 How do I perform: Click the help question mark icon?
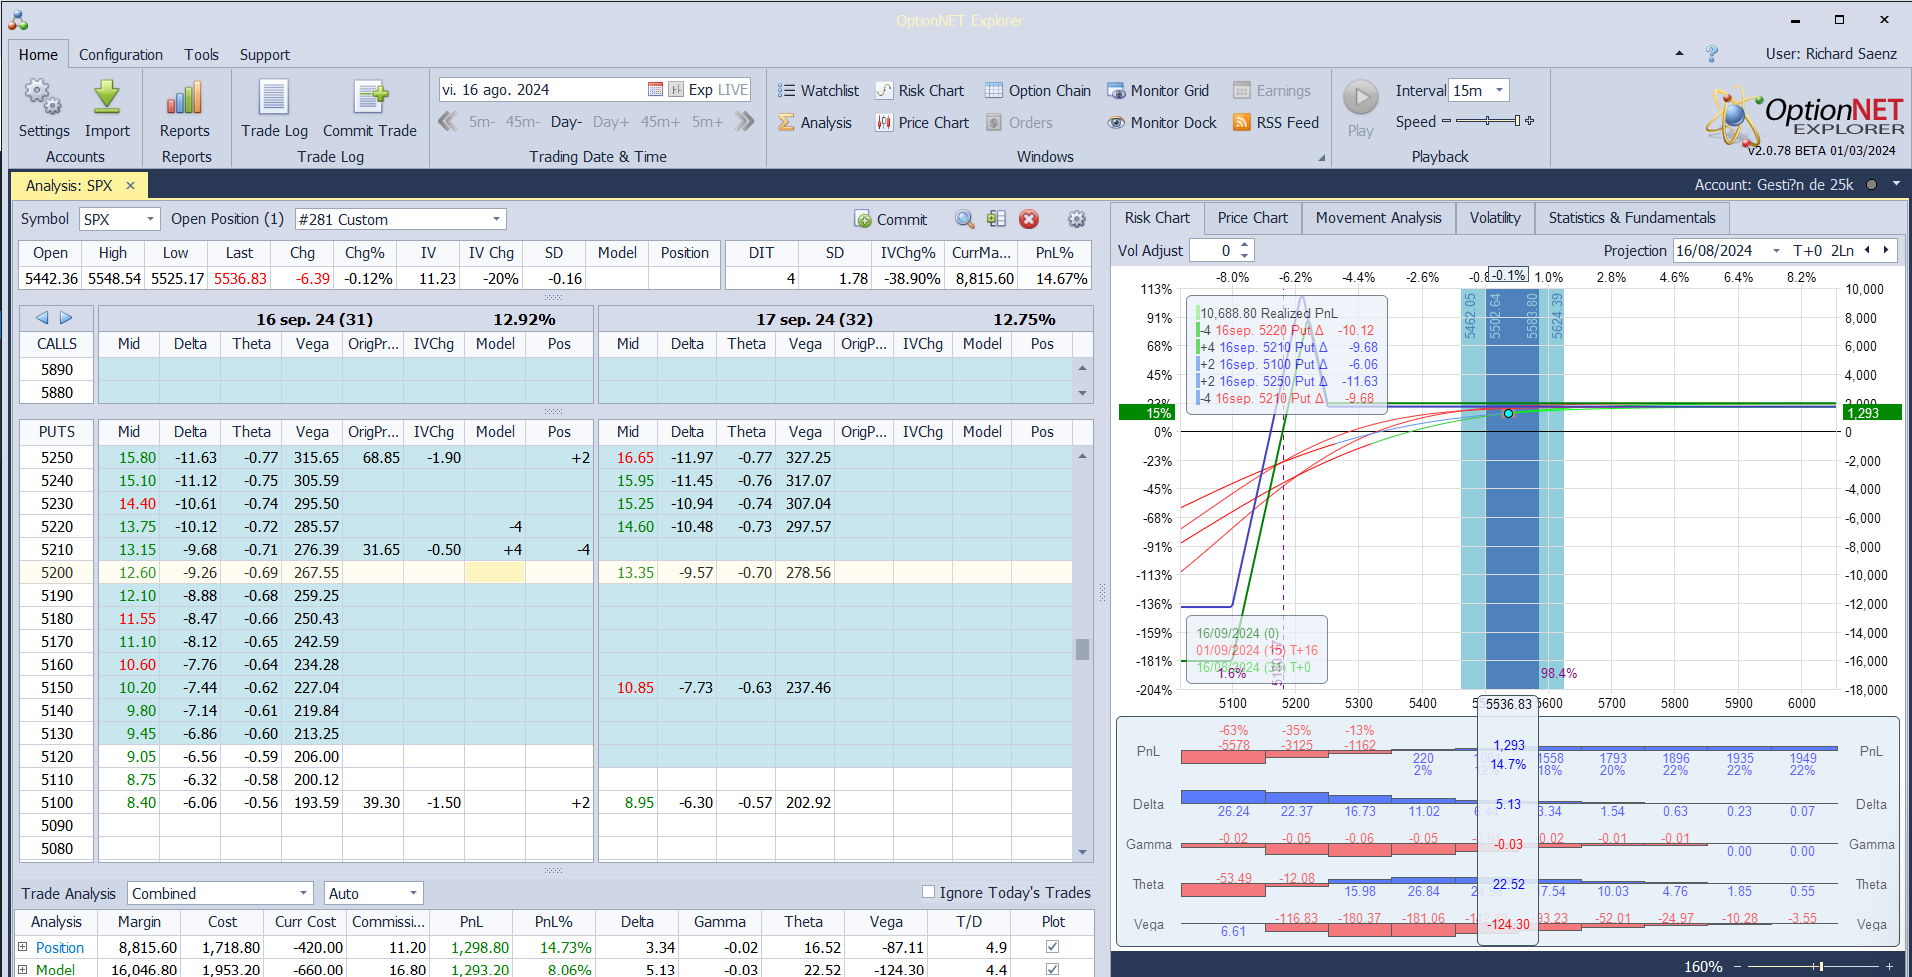1712,54
